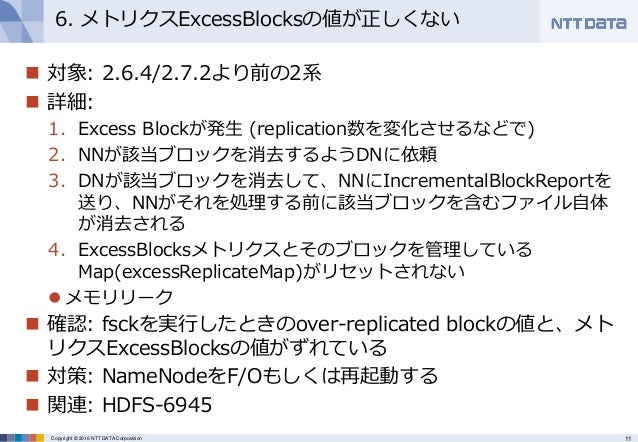
Task: Click the blue curved graphic in title corner
Action: click(22, 21)
